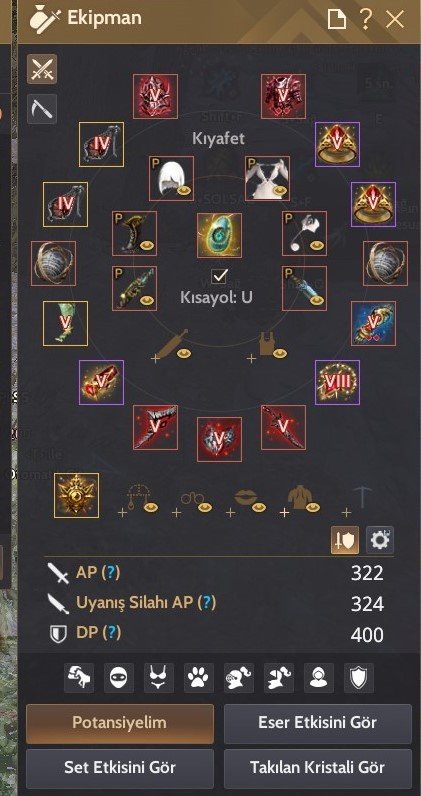Click the Potansiyelim button
The image size is (421, 796).
pos(120,723)
